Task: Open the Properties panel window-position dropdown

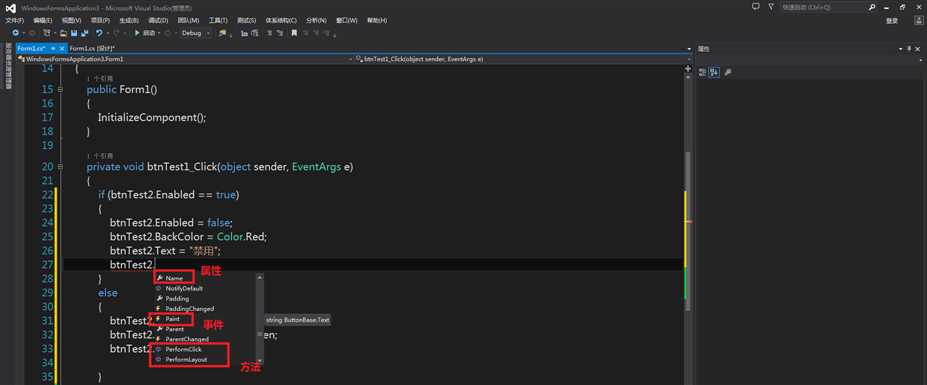Action: [900, 48]
